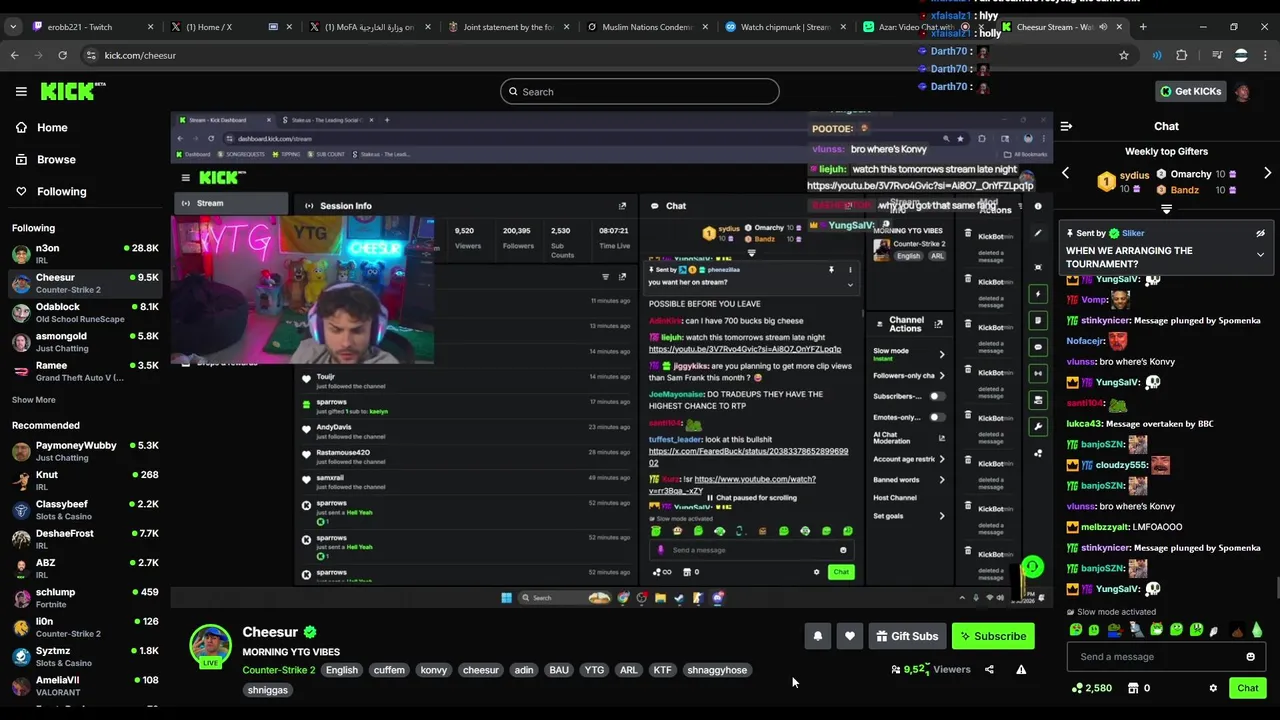View site information icon in address bar

90,55
